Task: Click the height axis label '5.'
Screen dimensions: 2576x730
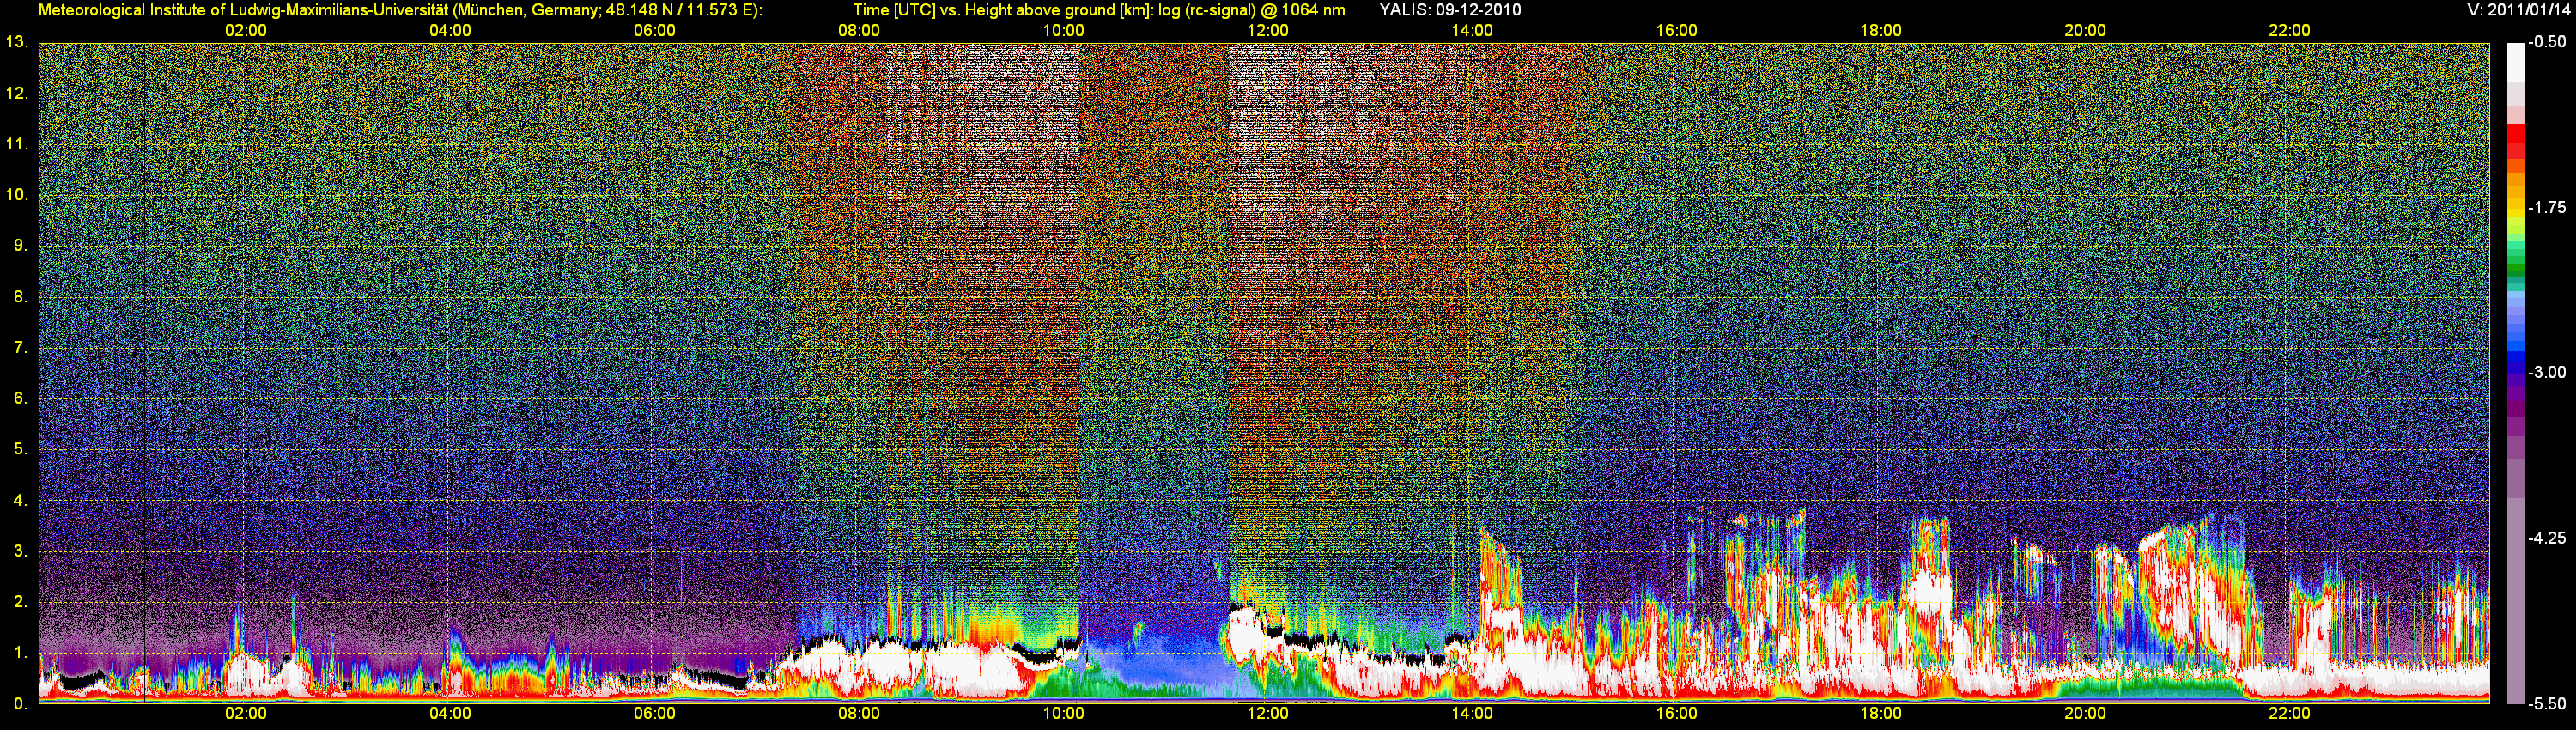Action: 20,449
